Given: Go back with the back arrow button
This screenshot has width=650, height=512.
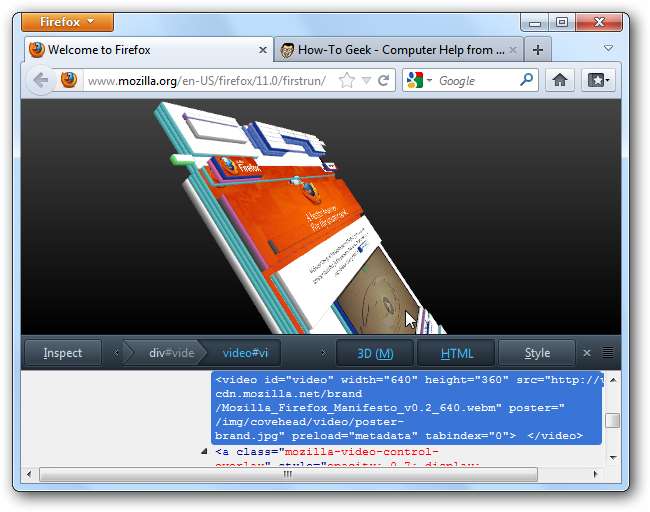Looking at the screenshot, I should (41, 80).
